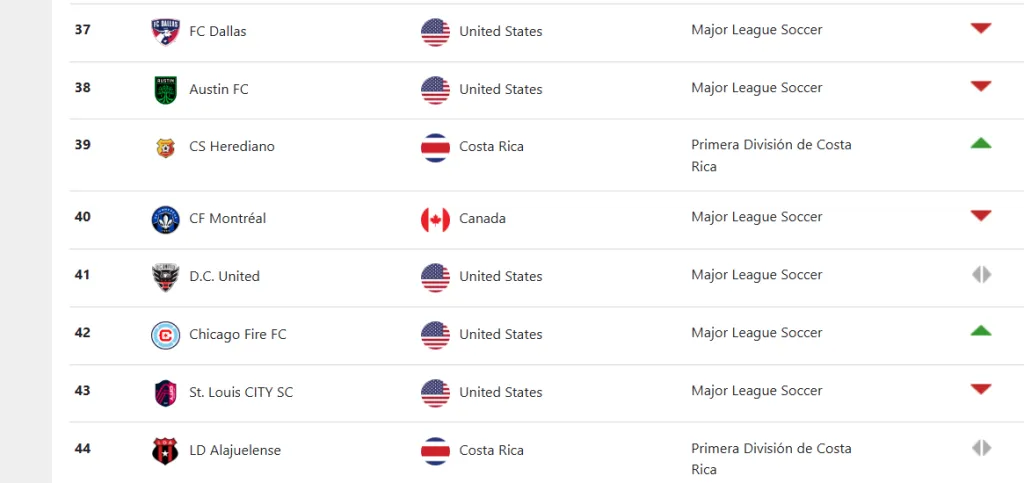Select the St. Louis CITY SC name
1024x483 pixels.
coord(241,393)
